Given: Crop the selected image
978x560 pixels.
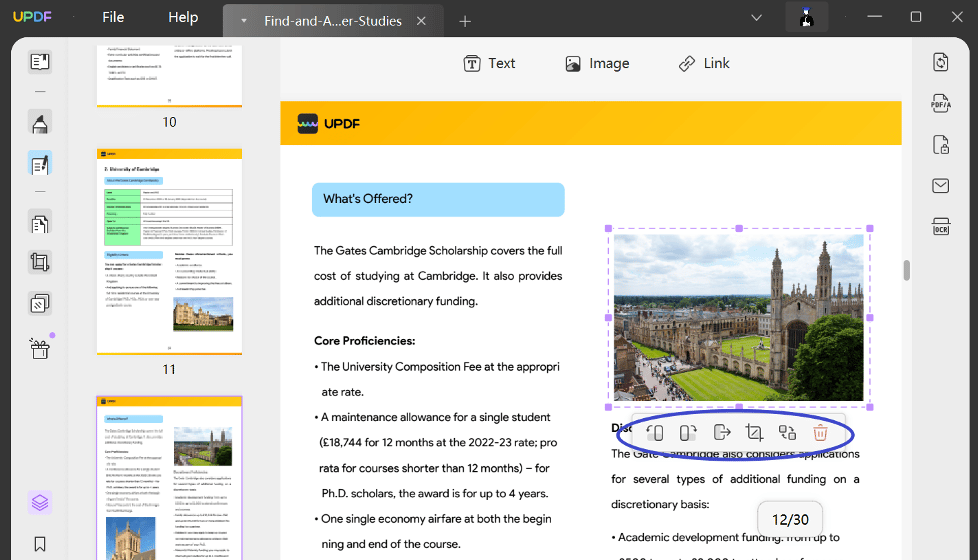Looking at the screenshot, I should click(755, 432).
